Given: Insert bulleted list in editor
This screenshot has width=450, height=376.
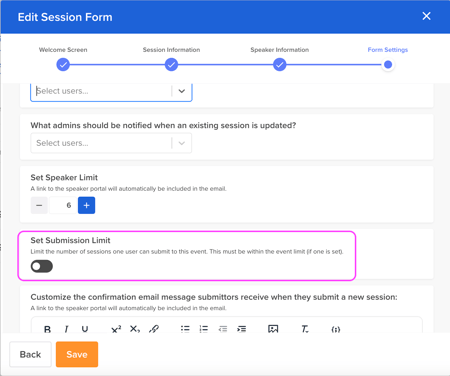Looking at the screenshot, I should [185, 329].
